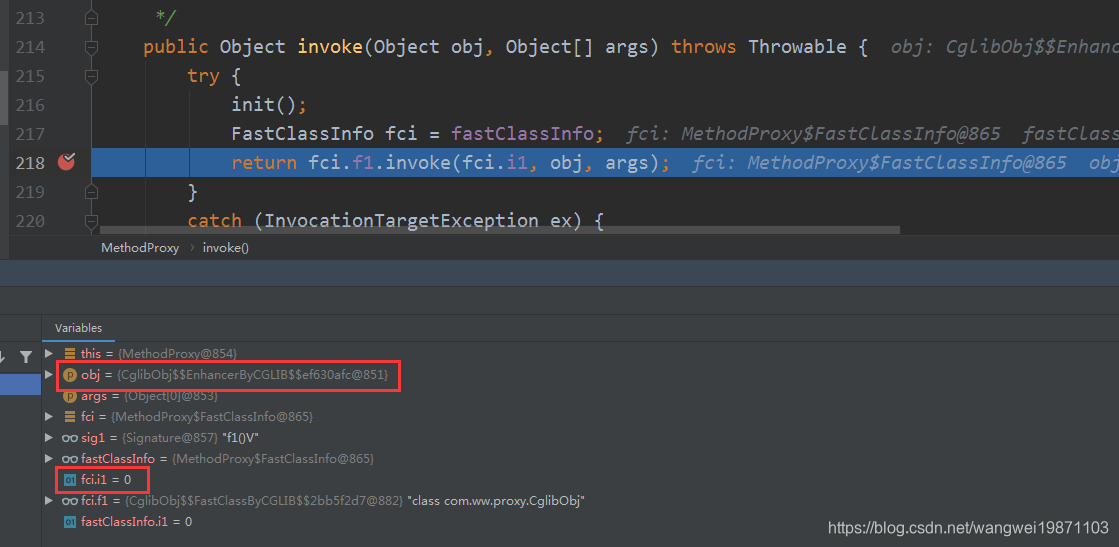Screen dimensions: 1119x547
Task: Select the Variables tab
Action: coord(79,328)
